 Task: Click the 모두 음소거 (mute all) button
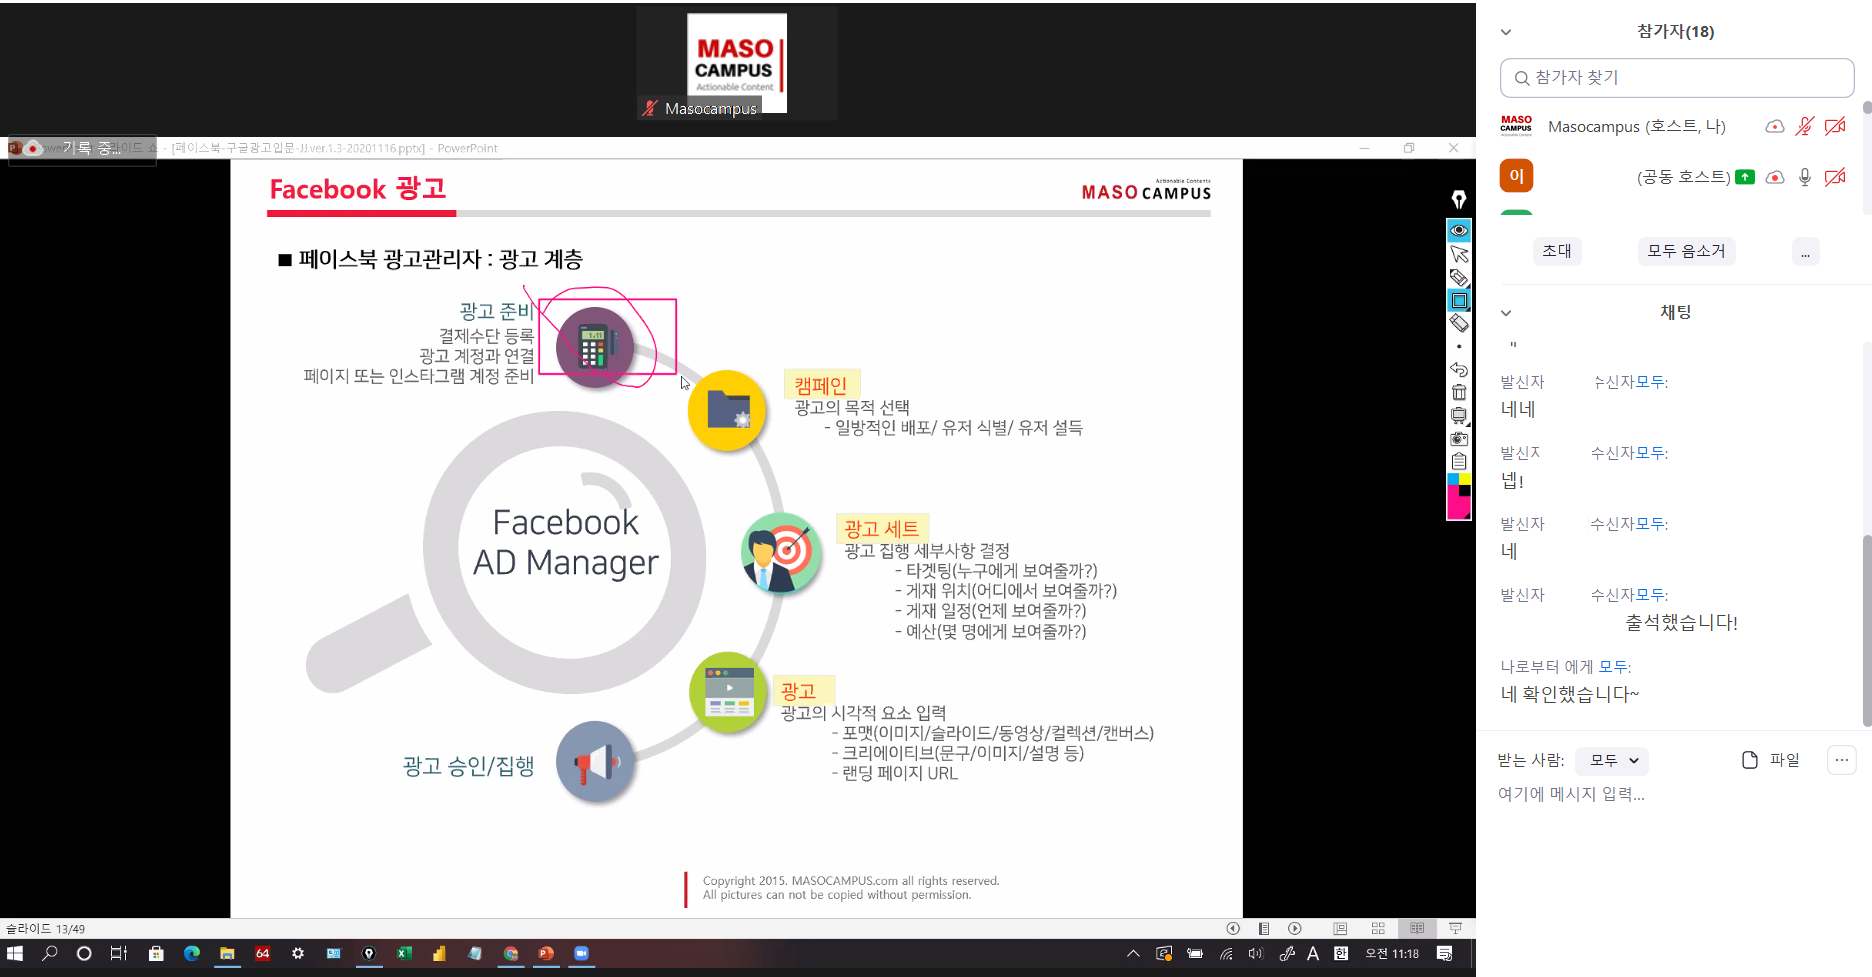[1686, 251]
